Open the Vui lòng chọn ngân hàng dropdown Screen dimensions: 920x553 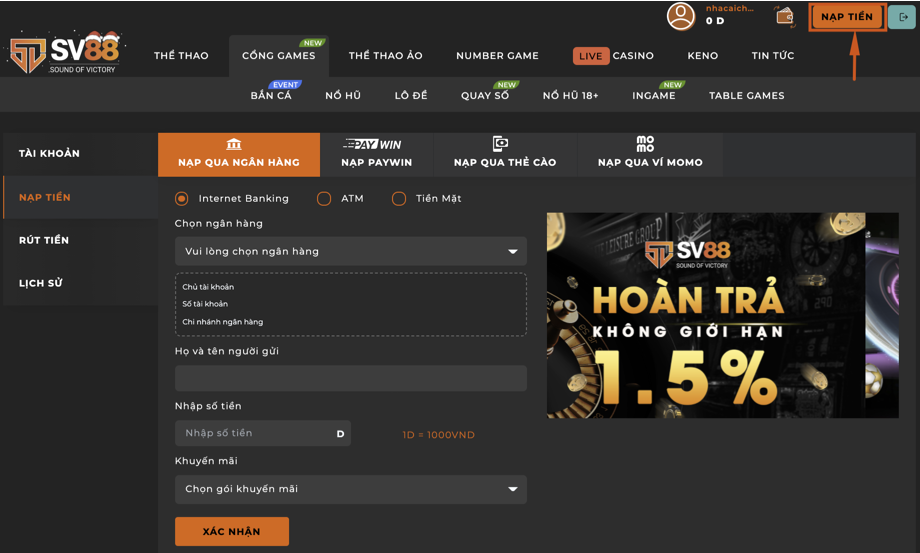click(x=351, y=252)
